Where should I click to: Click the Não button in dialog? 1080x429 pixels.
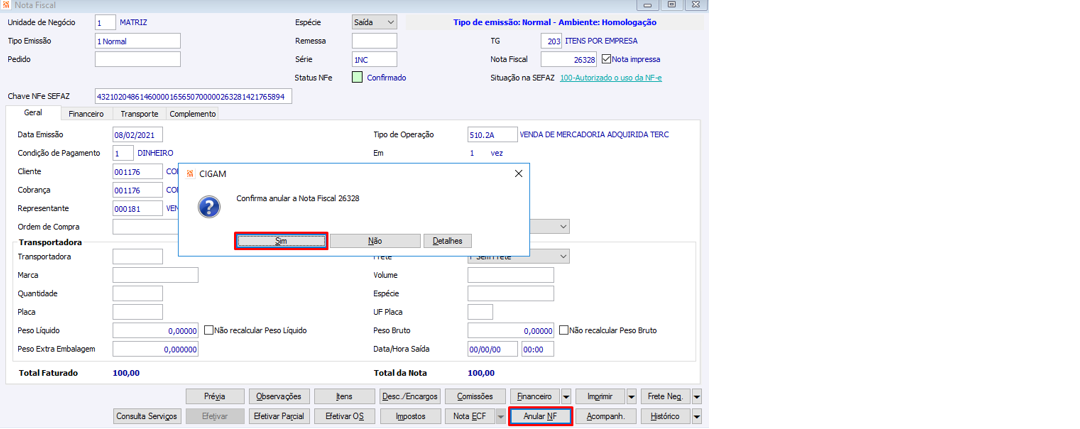(375, 241)
